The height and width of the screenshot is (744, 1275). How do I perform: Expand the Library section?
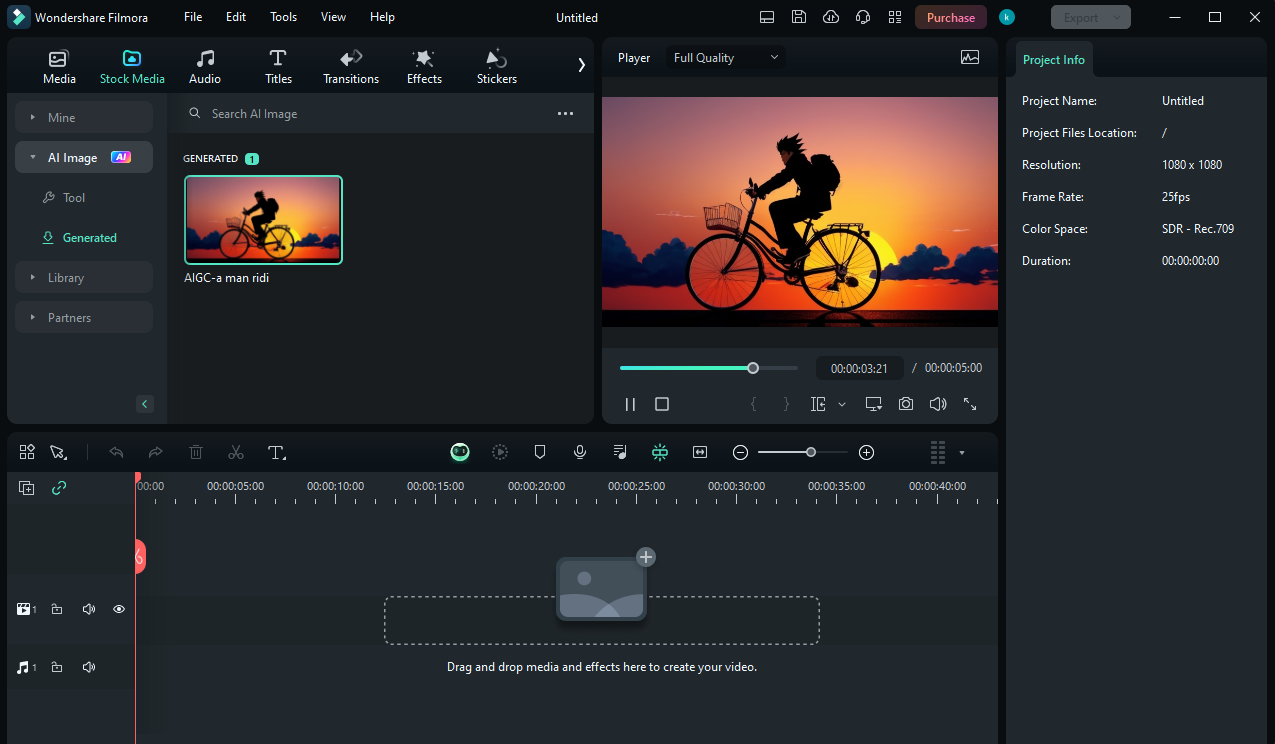[84, 277]
